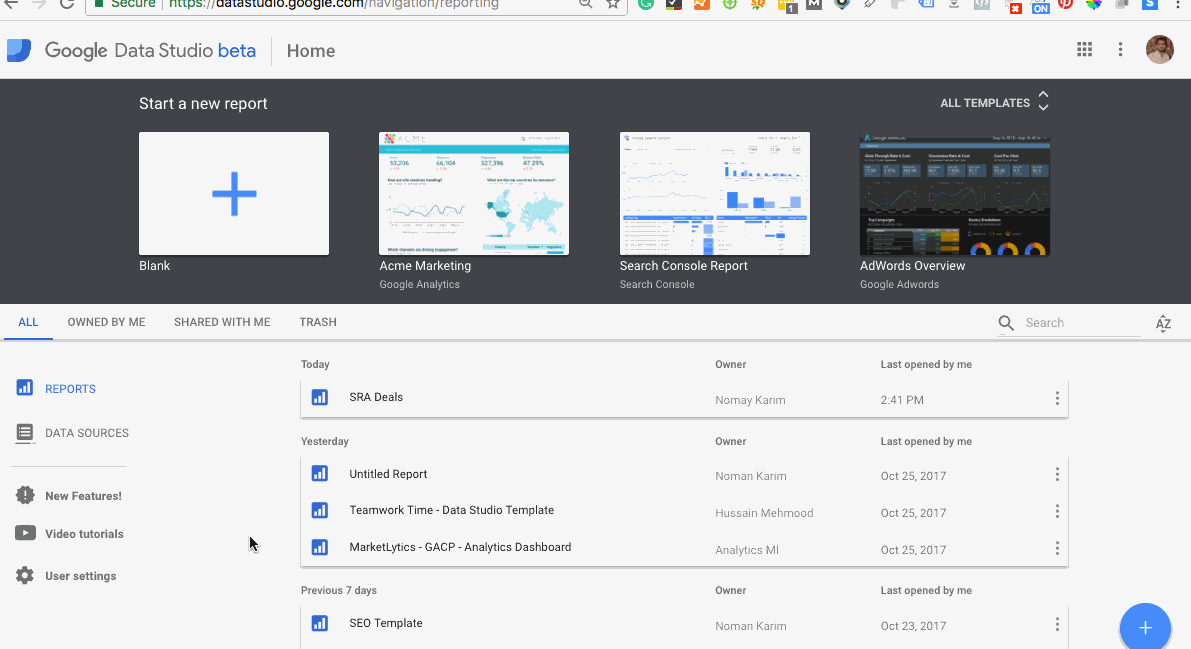The height and width of the screenshot is (649, 1191).
Task: Switch to the OWNED BY ME tab
Action: [106, 322]
